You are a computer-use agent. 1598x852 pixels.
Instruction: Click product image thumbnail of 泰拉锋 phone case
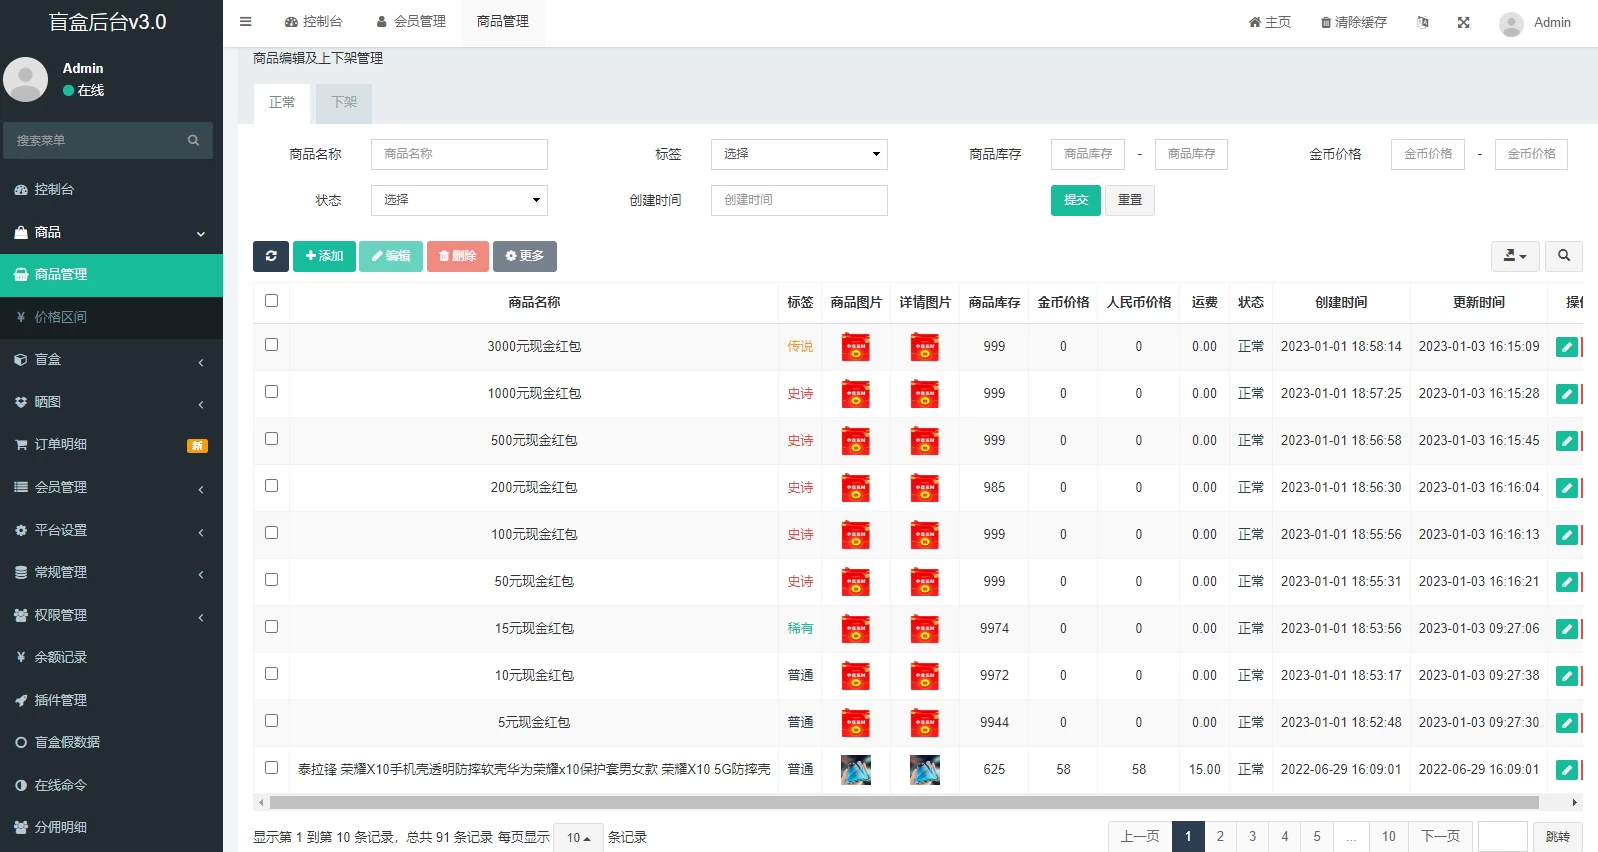coord(855,769)
